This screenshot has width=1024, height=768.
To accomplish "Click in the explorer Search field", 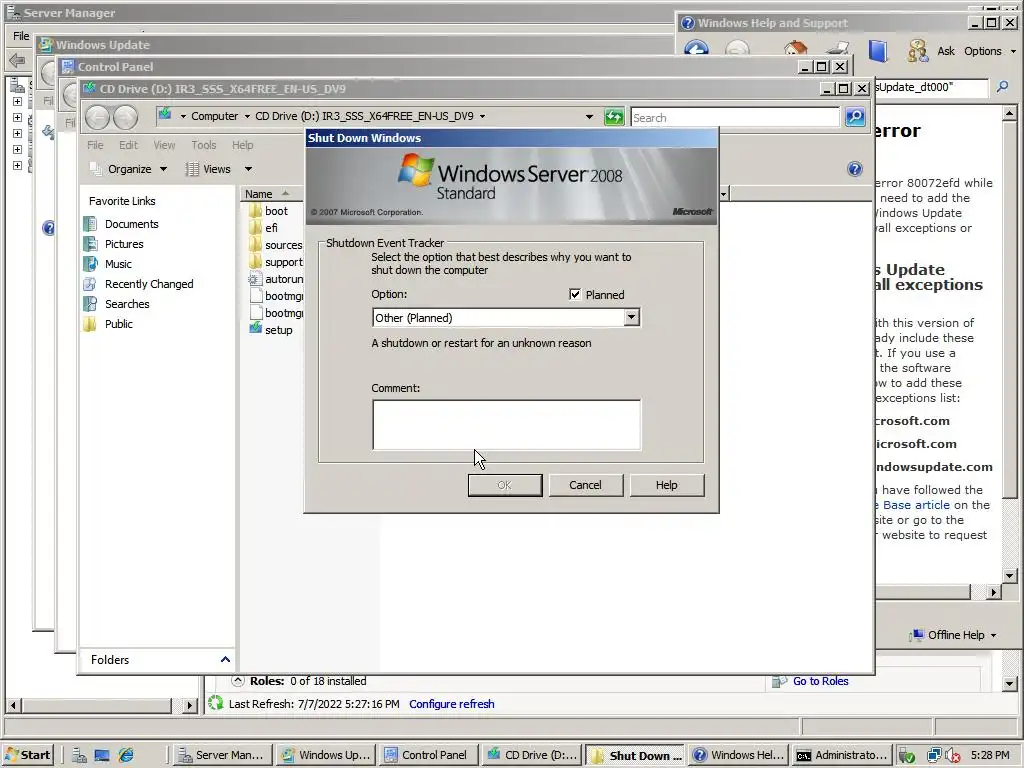I will coord(735,118).
